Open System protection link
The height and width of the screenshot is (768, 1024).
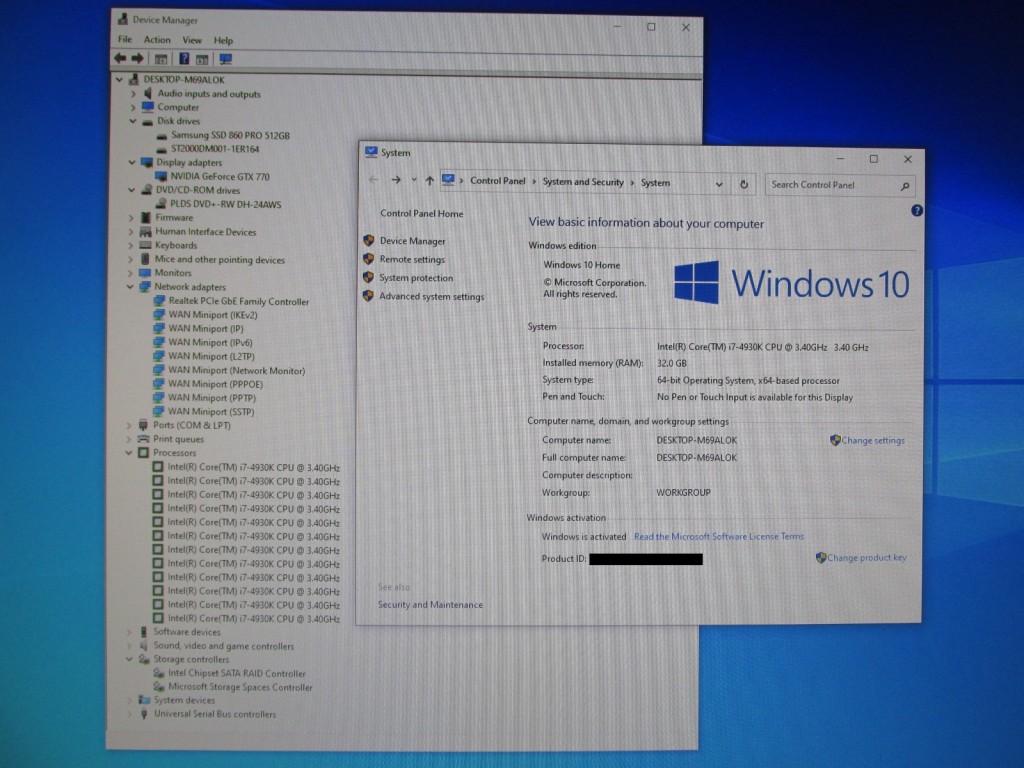(x=416, y=278)
